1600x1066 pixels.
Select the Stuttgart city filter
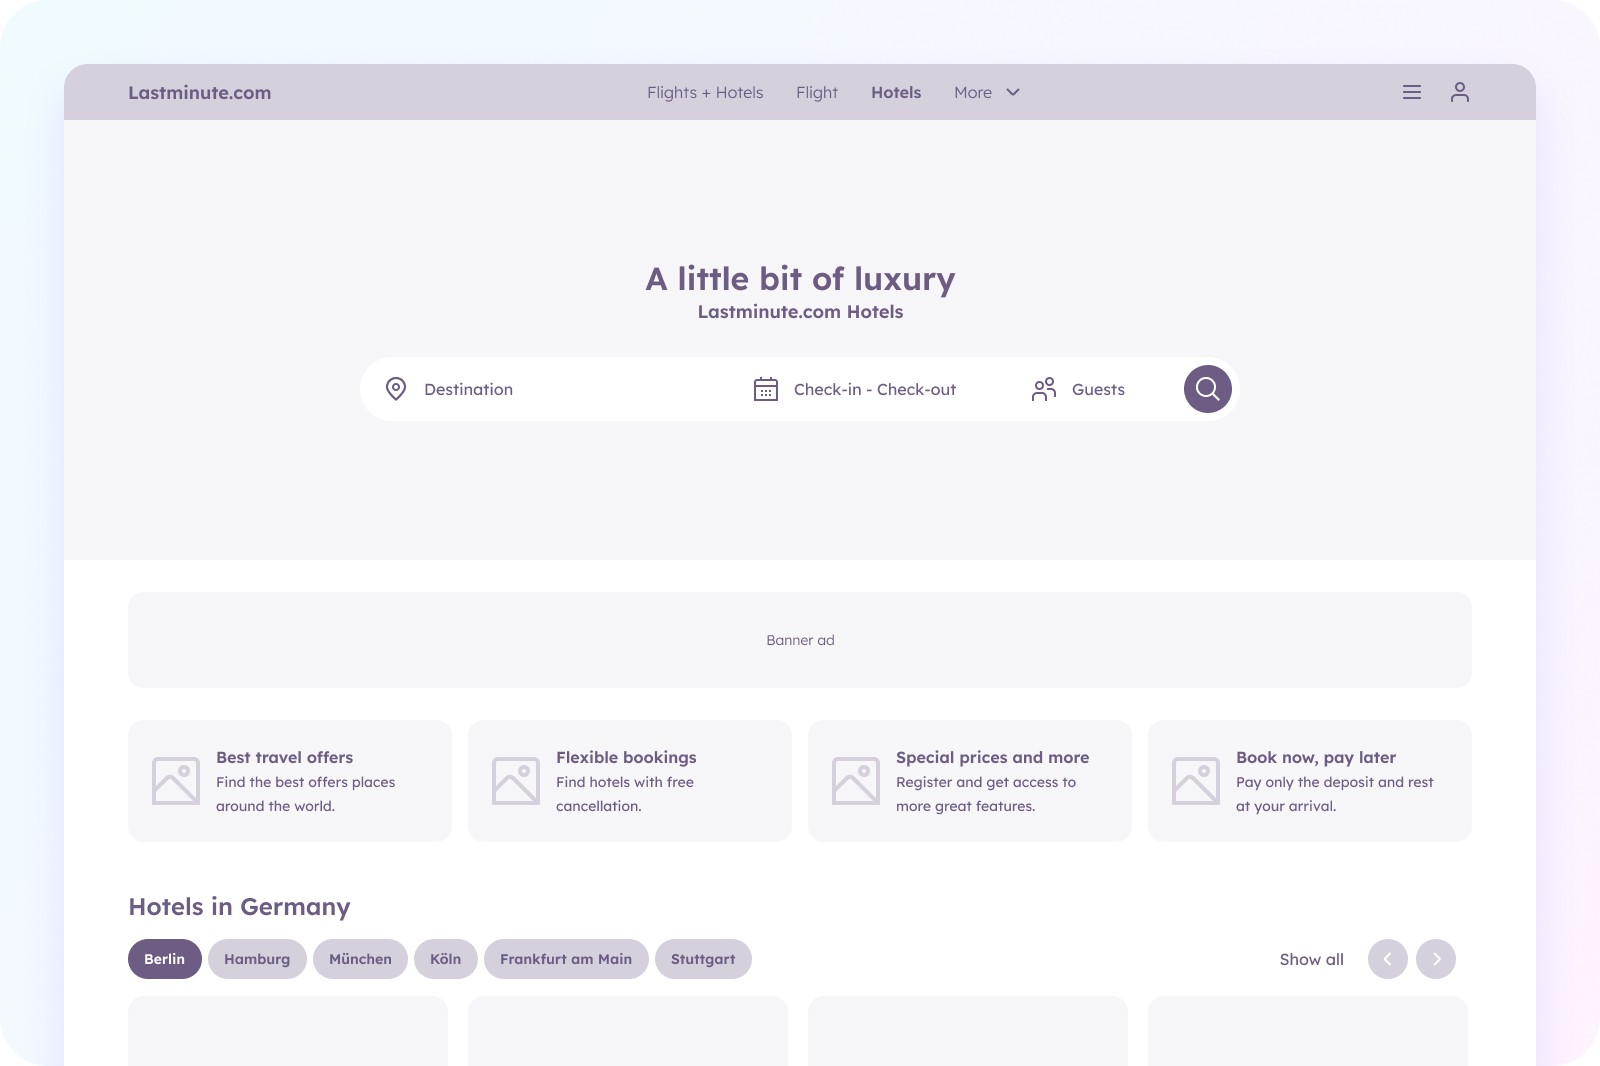click(x=703, y=959)
